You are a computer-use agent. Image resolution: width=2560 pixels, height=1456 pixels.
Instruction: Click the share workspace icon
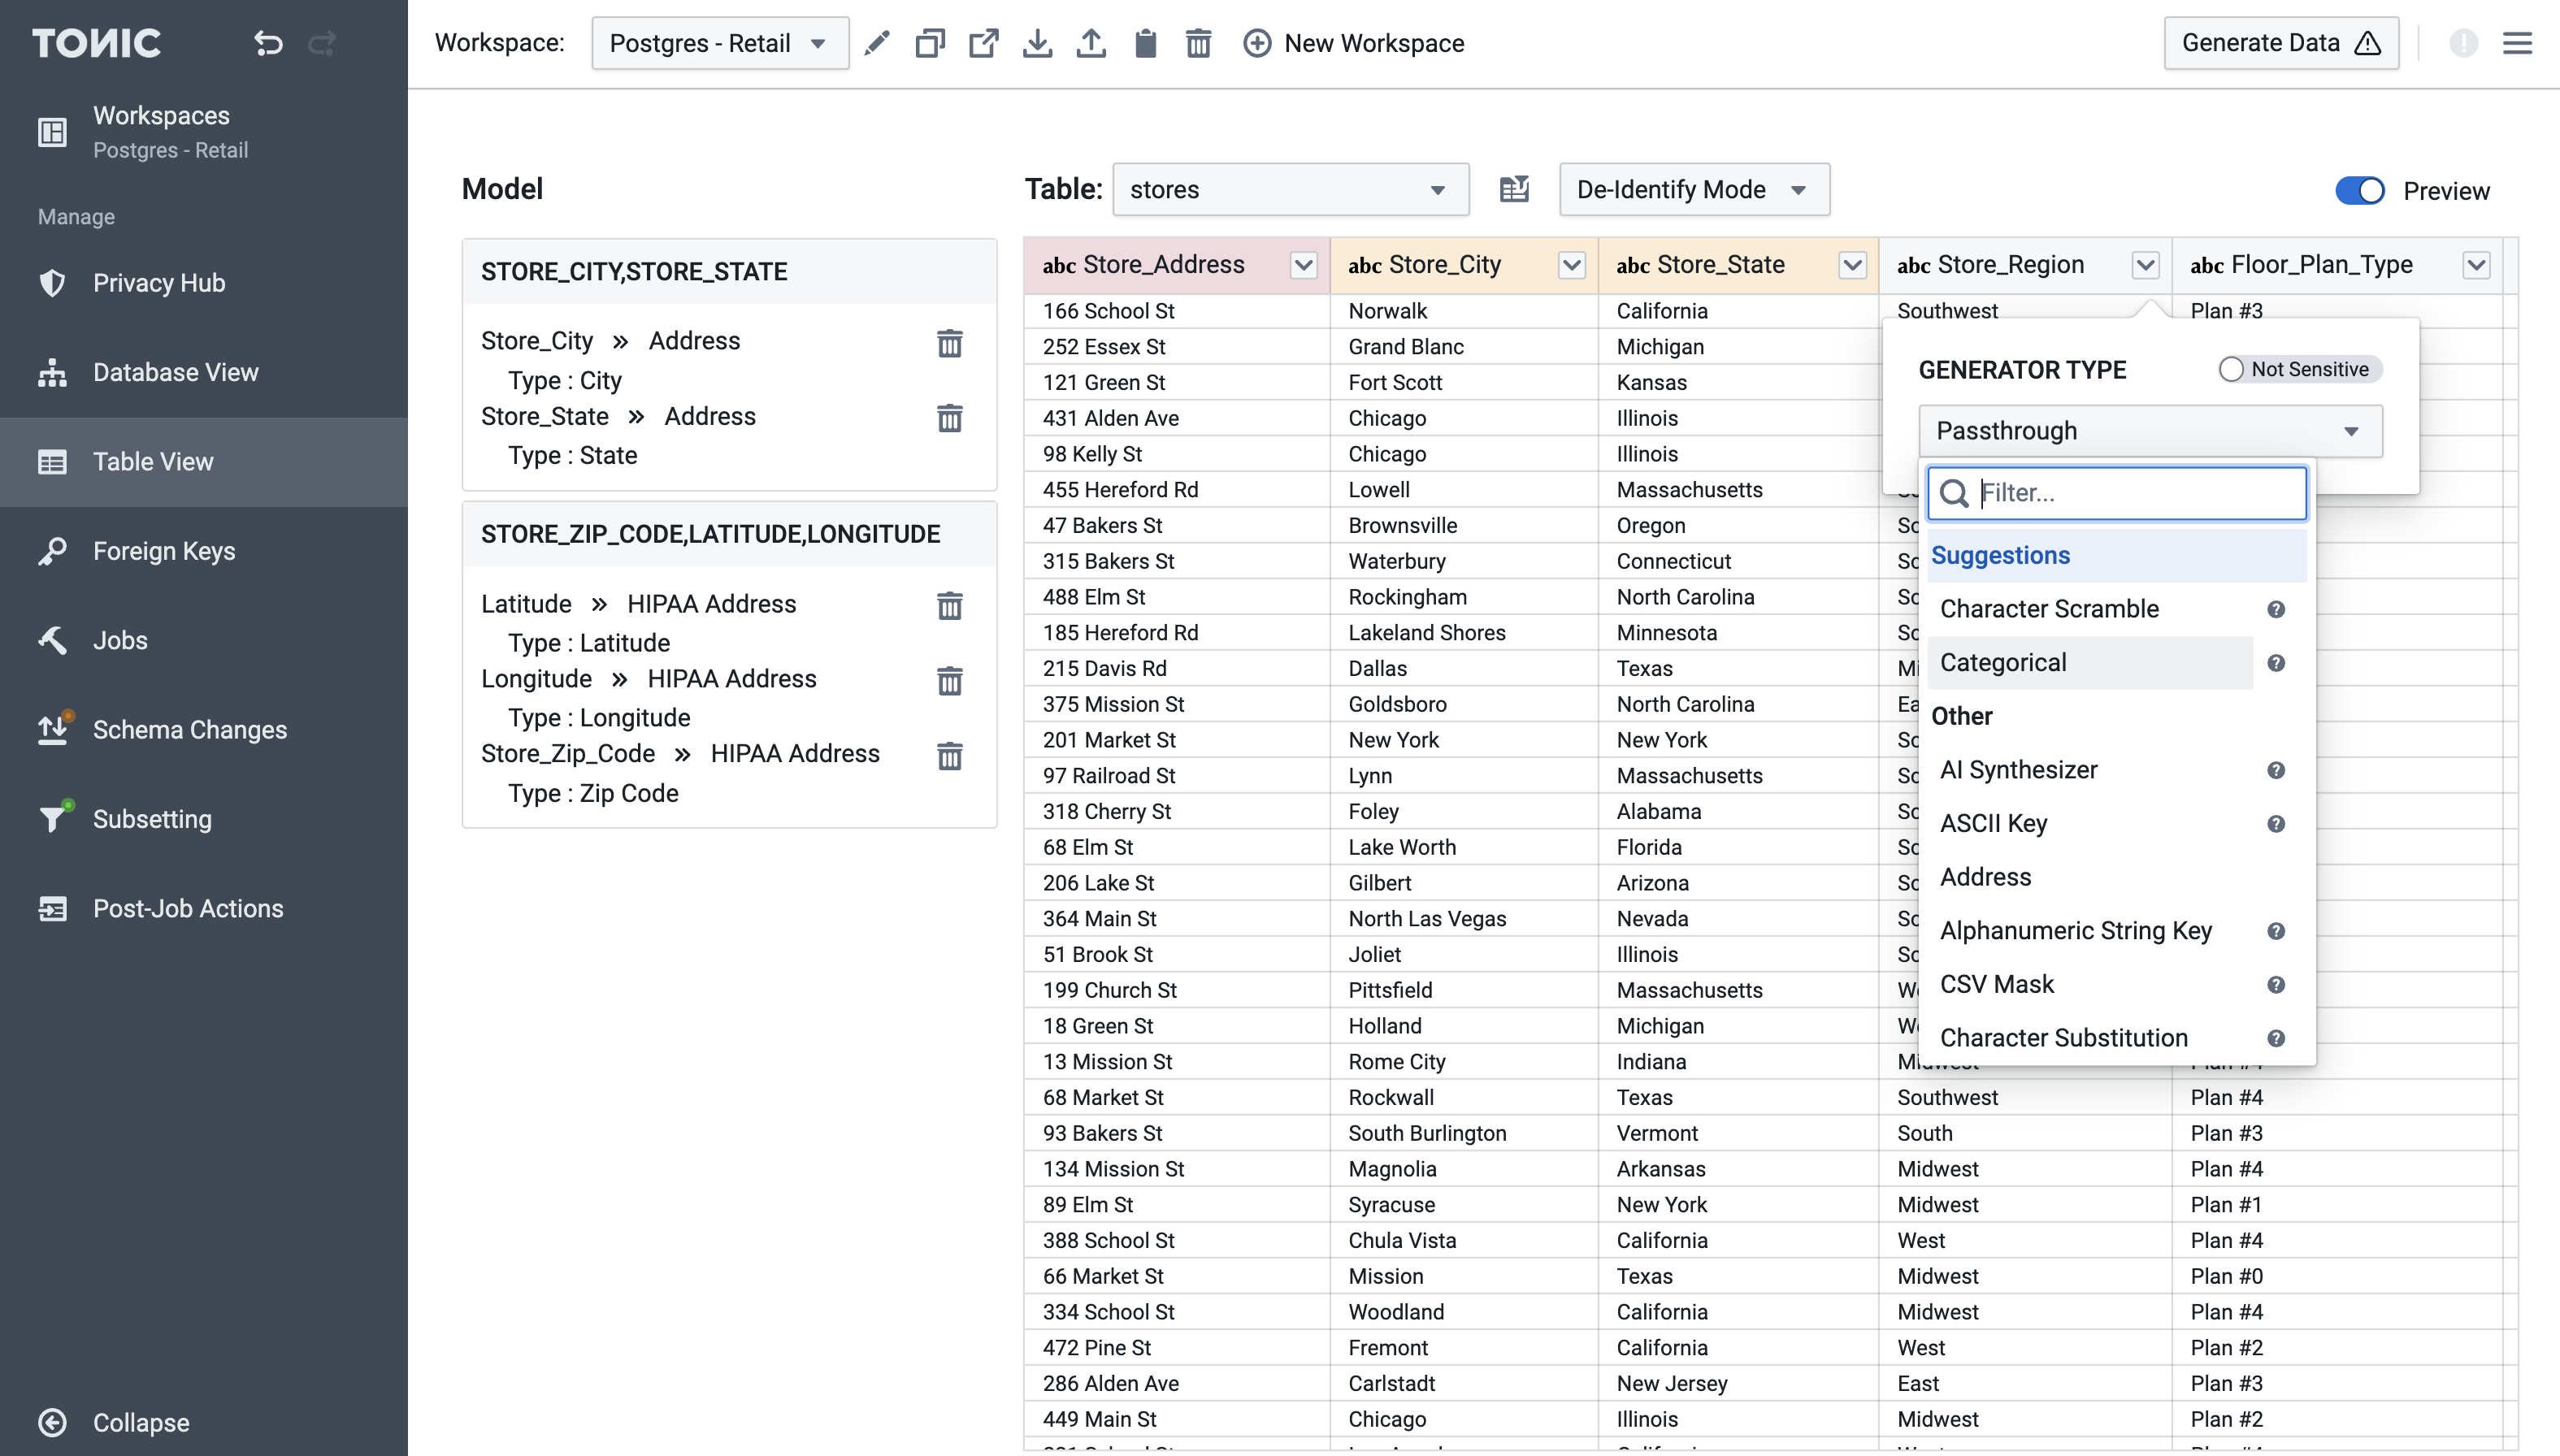(984, 43)
